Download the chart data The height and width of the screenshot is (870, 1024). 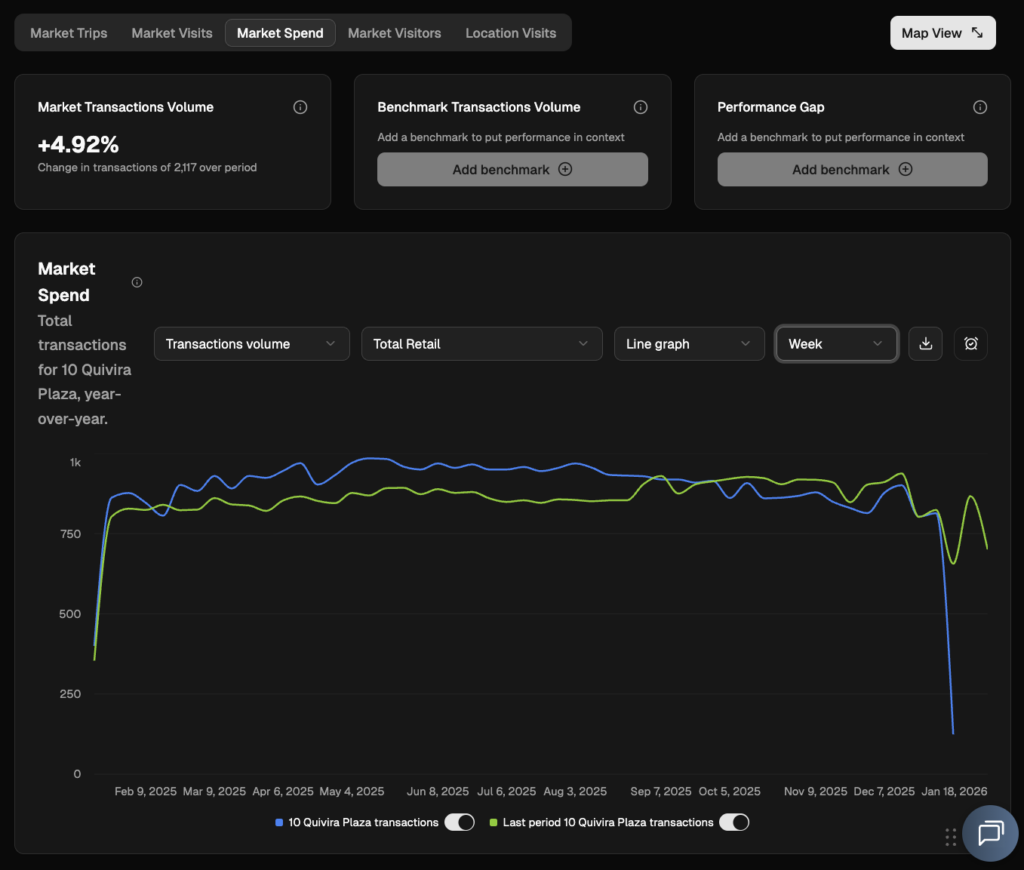pyautogui.click(x=925, y=344)
